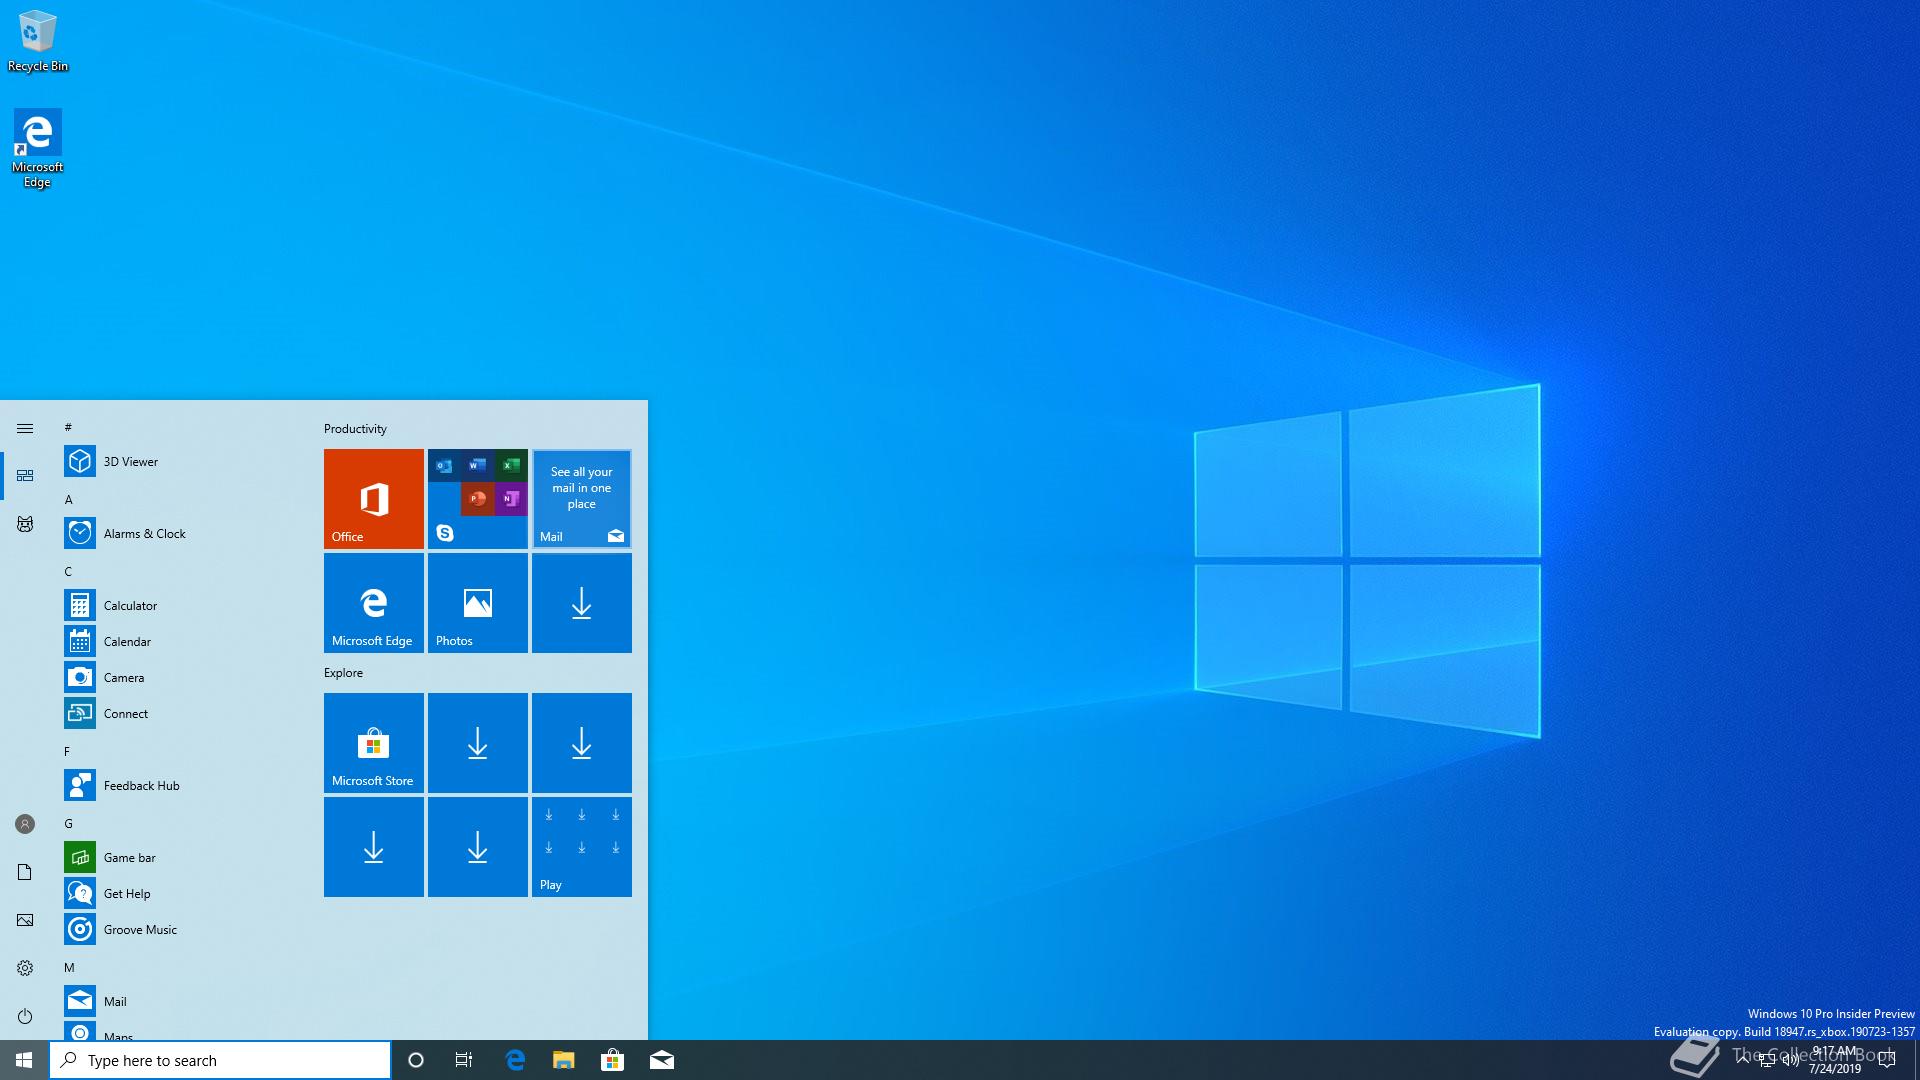Click the Power icon in Start sidebar
The image size is (1920, 1080).
pos(25,1016)
